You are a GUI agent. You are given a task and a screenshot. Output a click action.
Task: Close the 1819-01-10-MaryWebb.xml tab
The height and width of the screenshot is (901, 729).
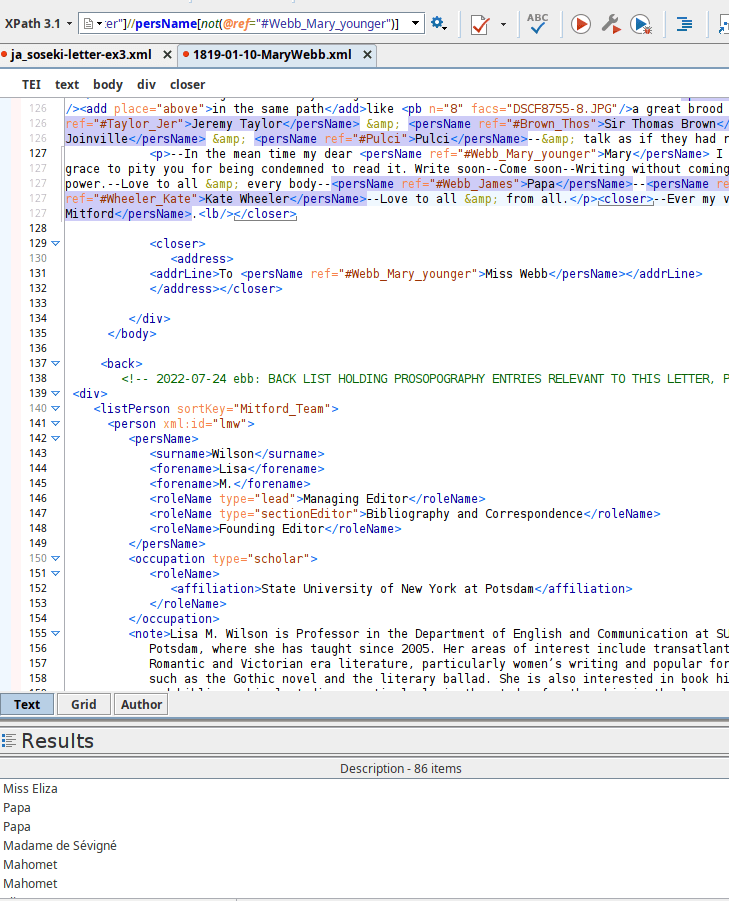(367, 55)
